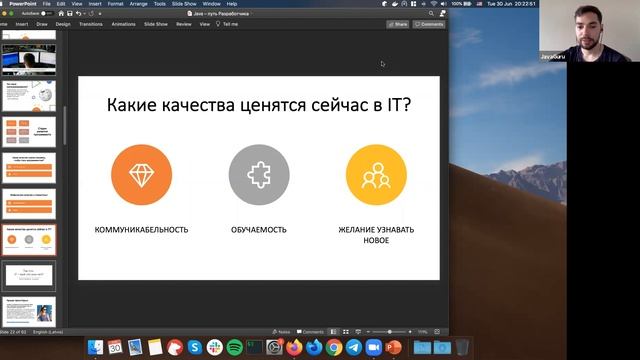Select slide thumbnail with person at monitors

[x=29, y=60]
